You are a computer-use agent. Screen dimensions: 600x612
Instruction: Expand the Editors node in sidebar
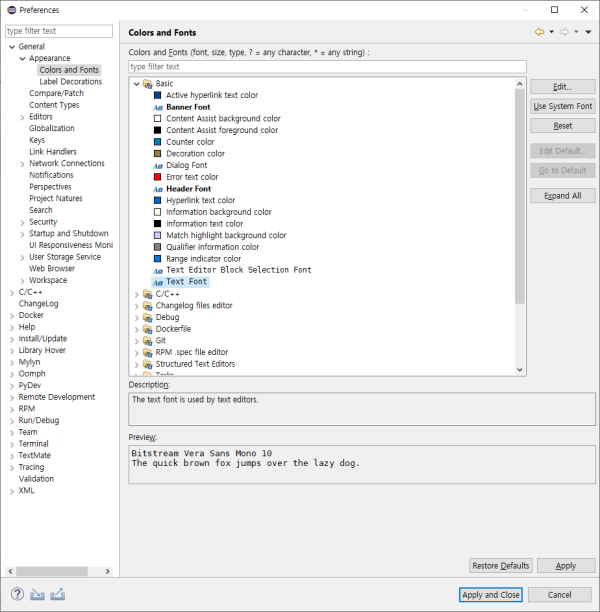(21, 117)
